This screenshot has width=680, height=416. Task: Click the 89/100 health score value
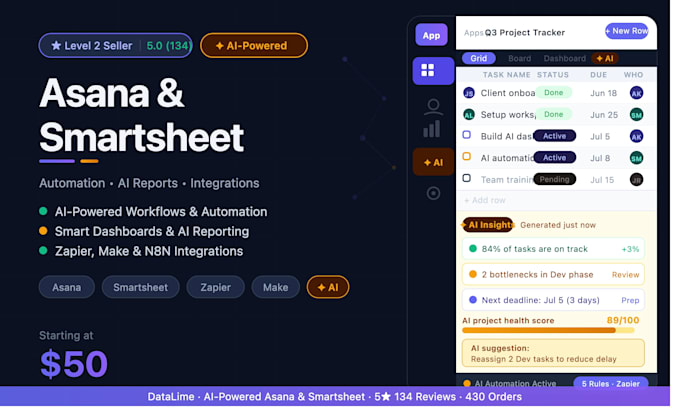pyautogui.click(x=623, y=320)
